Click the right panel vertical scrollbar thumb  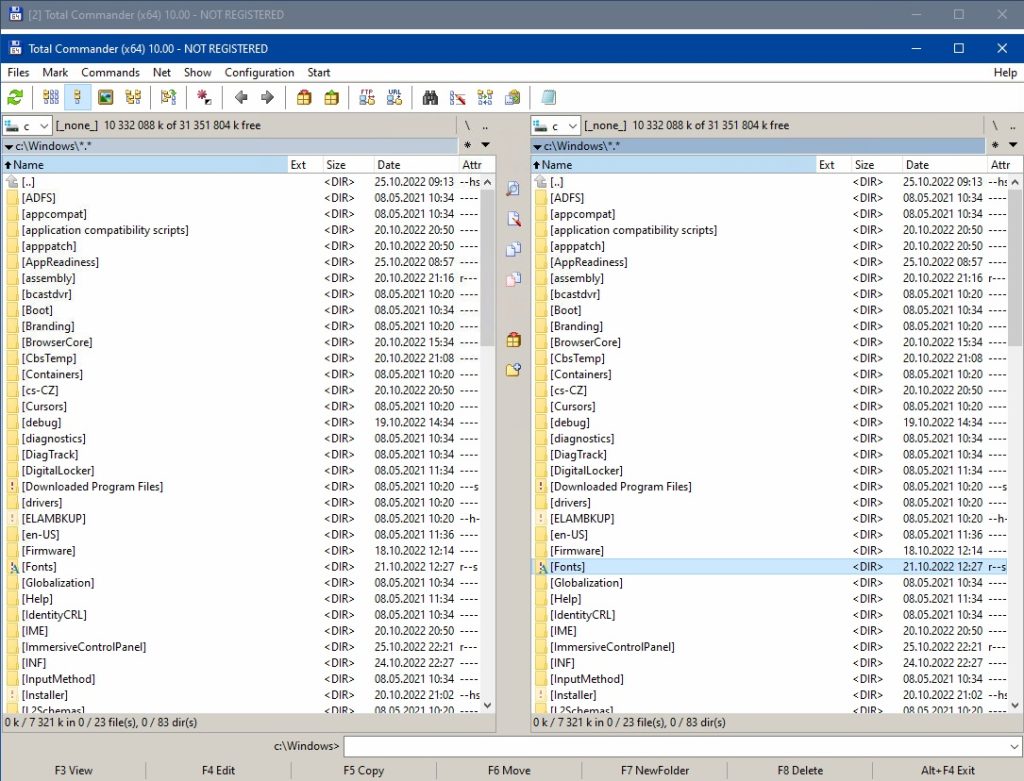coord(1015,268)
